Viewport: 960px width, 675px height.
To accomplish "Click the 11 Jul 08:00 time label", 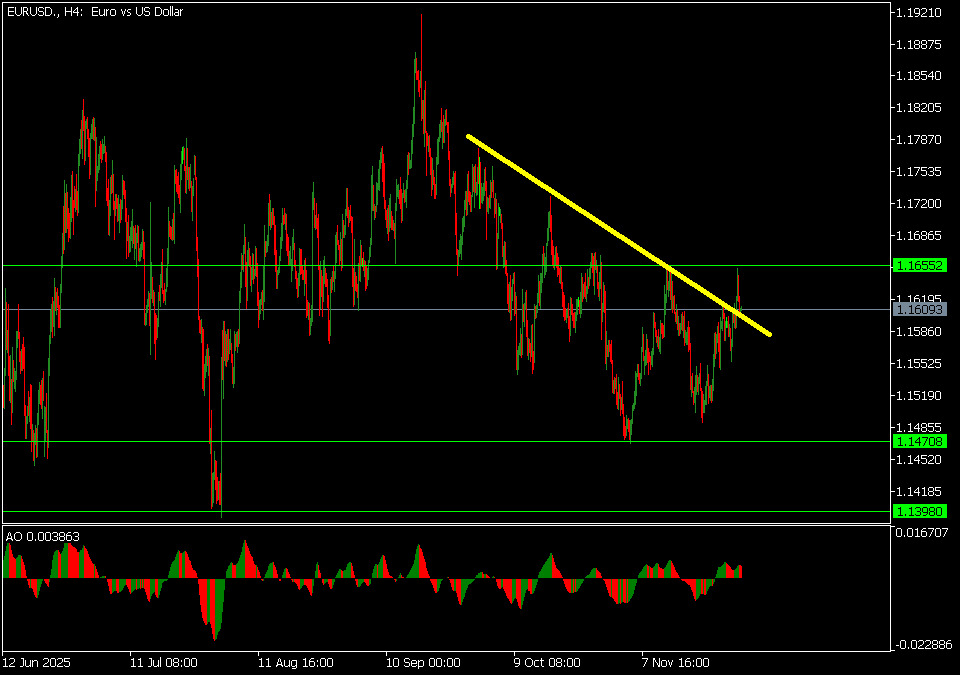I will pyautogui.click(x=164, y=662).
